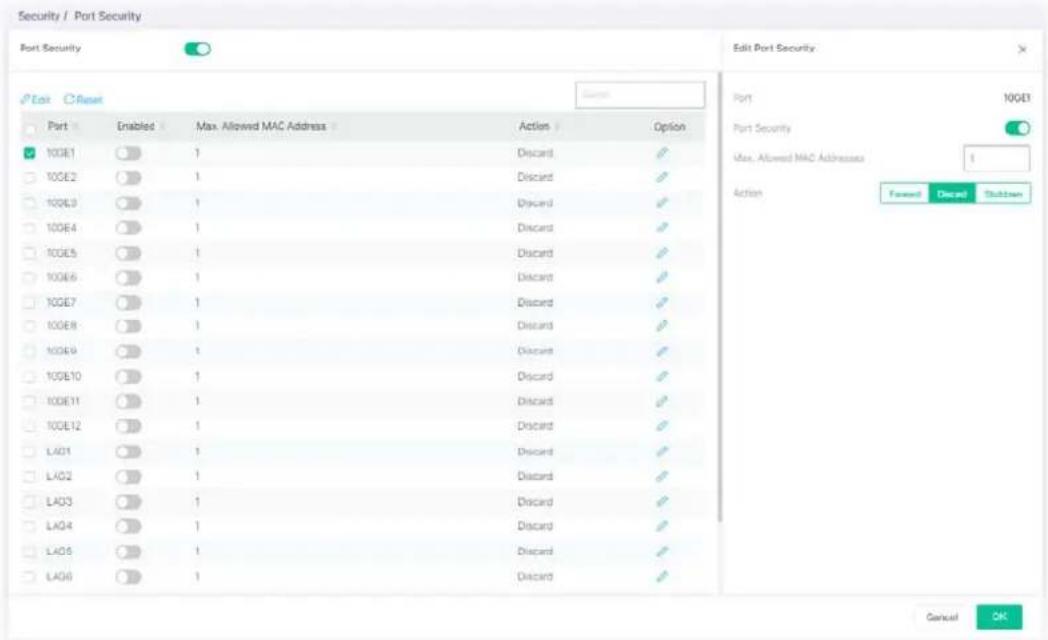Toggle the Enabled switch for LAG4
Viewport: 1048px width, 640px height.
coord(128,526)
